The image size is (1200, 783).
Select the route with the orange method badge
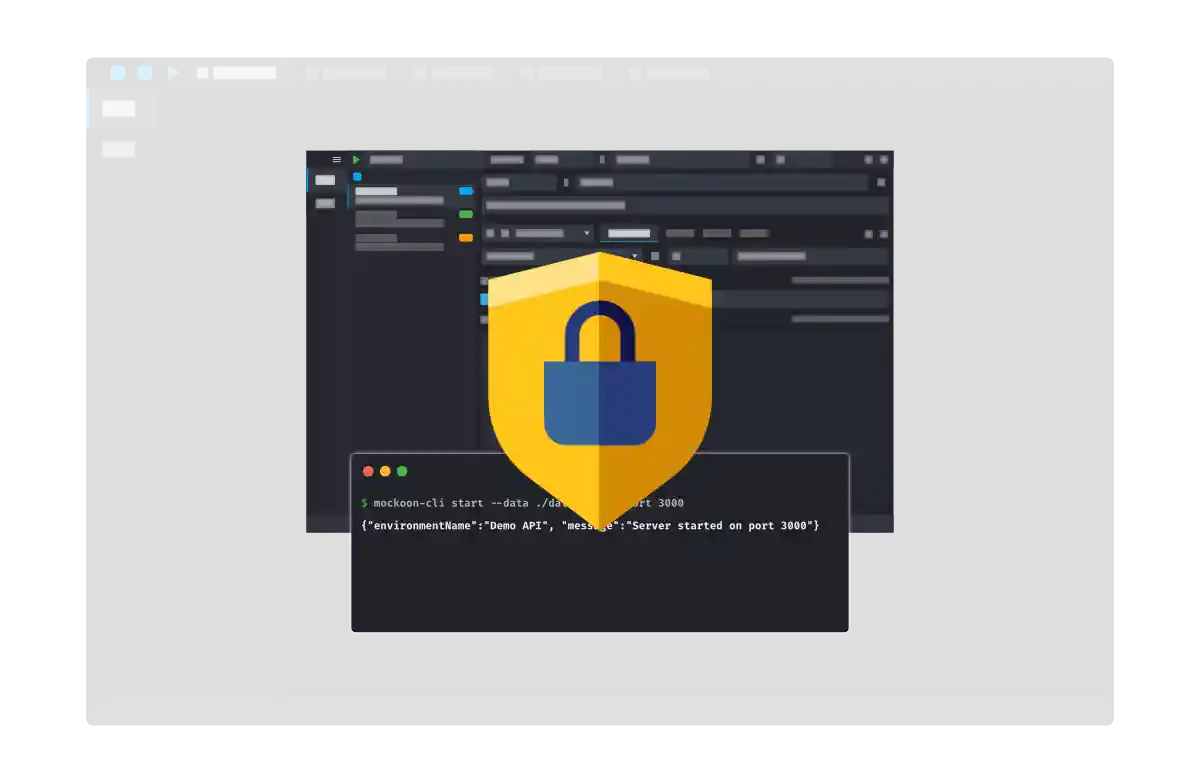click(x=413, y=241)
